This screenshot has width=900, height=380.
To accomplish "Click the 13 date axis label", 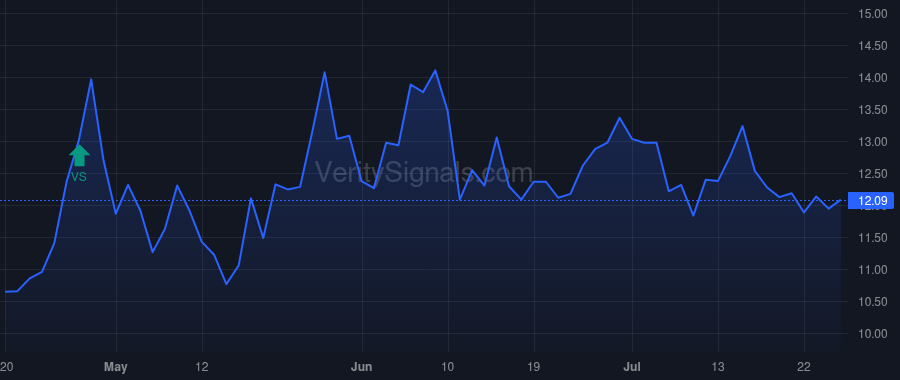I will pyautogui.click(x=718, y=367).
